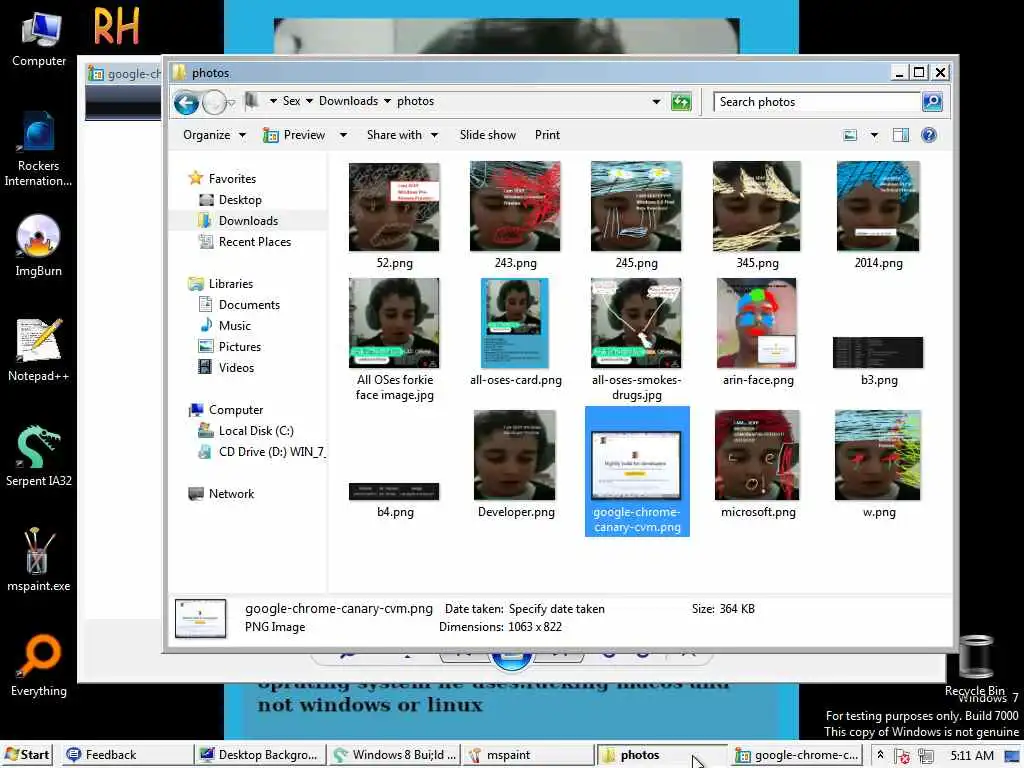Open Computer desktop icon
Image resolution: width=1024 pixels, height=768 pixels.
click(39, 40)
